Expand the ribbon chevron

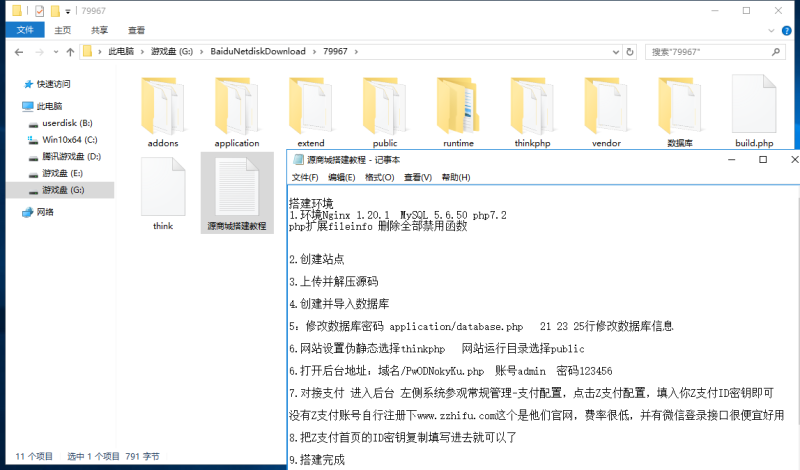click(771, 31)
